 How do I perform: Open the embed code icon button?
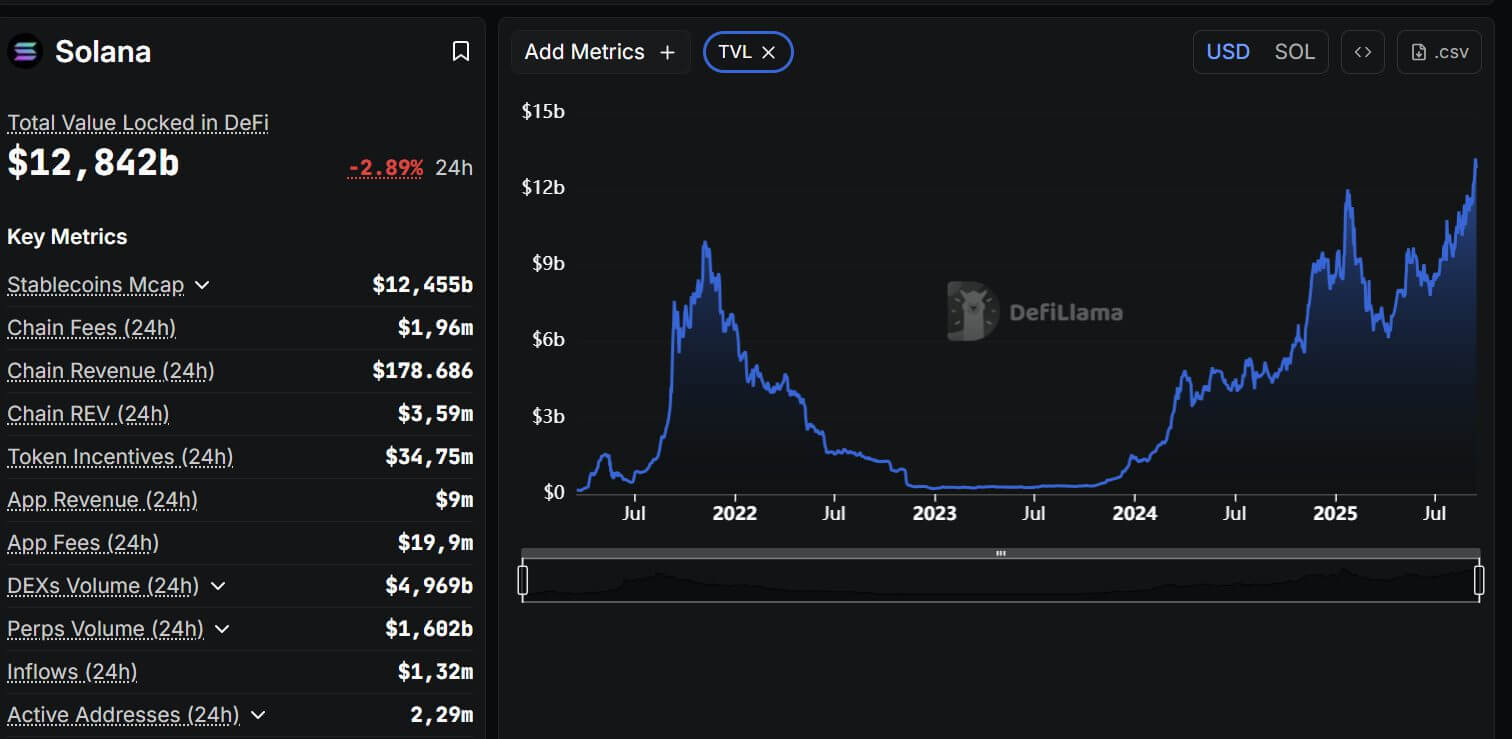[1362, 52]
